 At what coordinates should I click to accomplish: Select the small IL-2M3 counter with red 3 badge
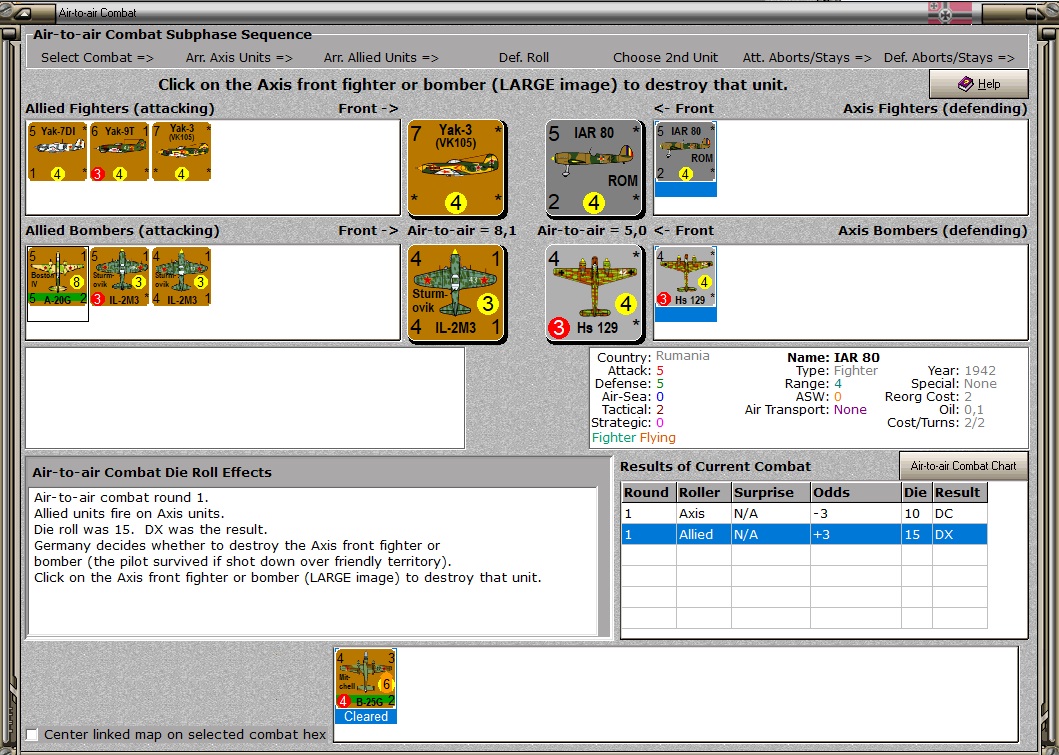tap(120, 277)
